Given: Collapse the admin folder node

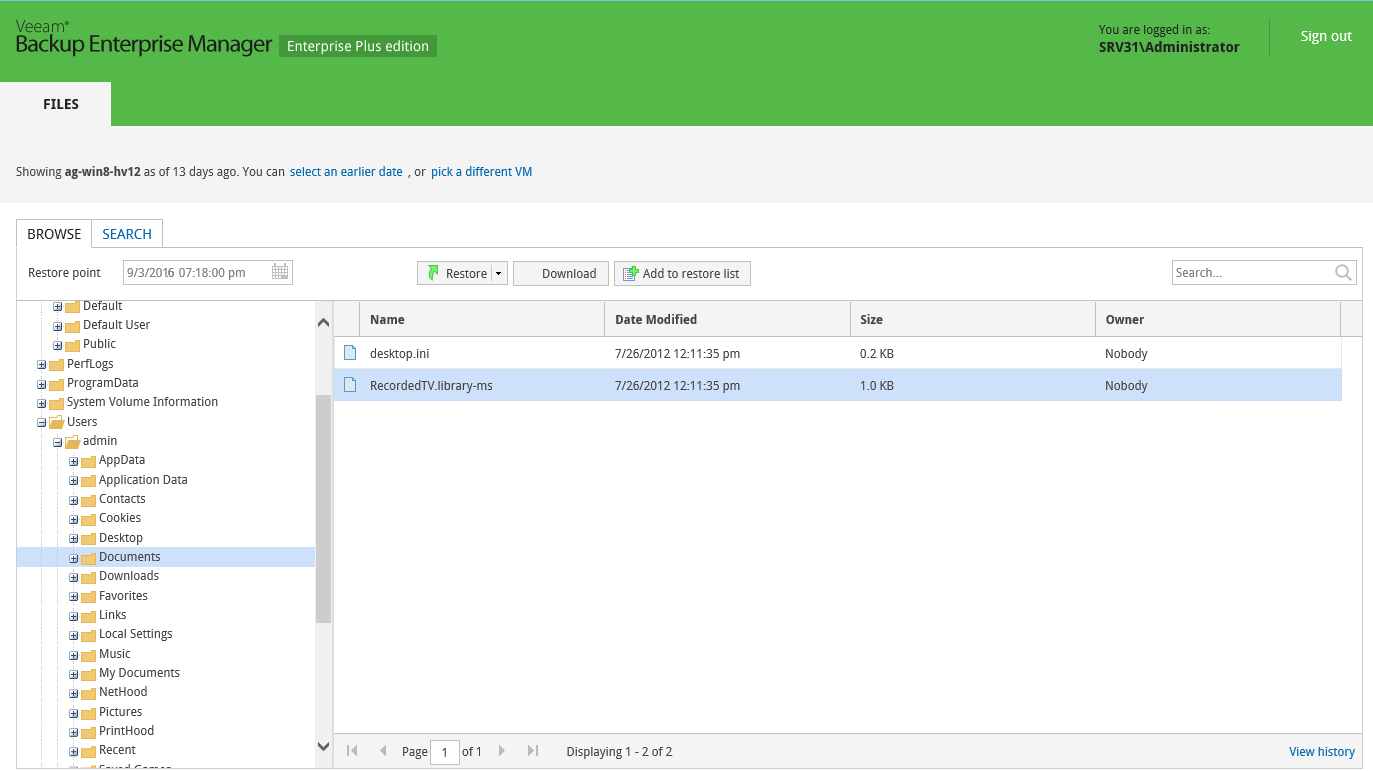Looking at the screenshot, I should [x=58, y=442].
